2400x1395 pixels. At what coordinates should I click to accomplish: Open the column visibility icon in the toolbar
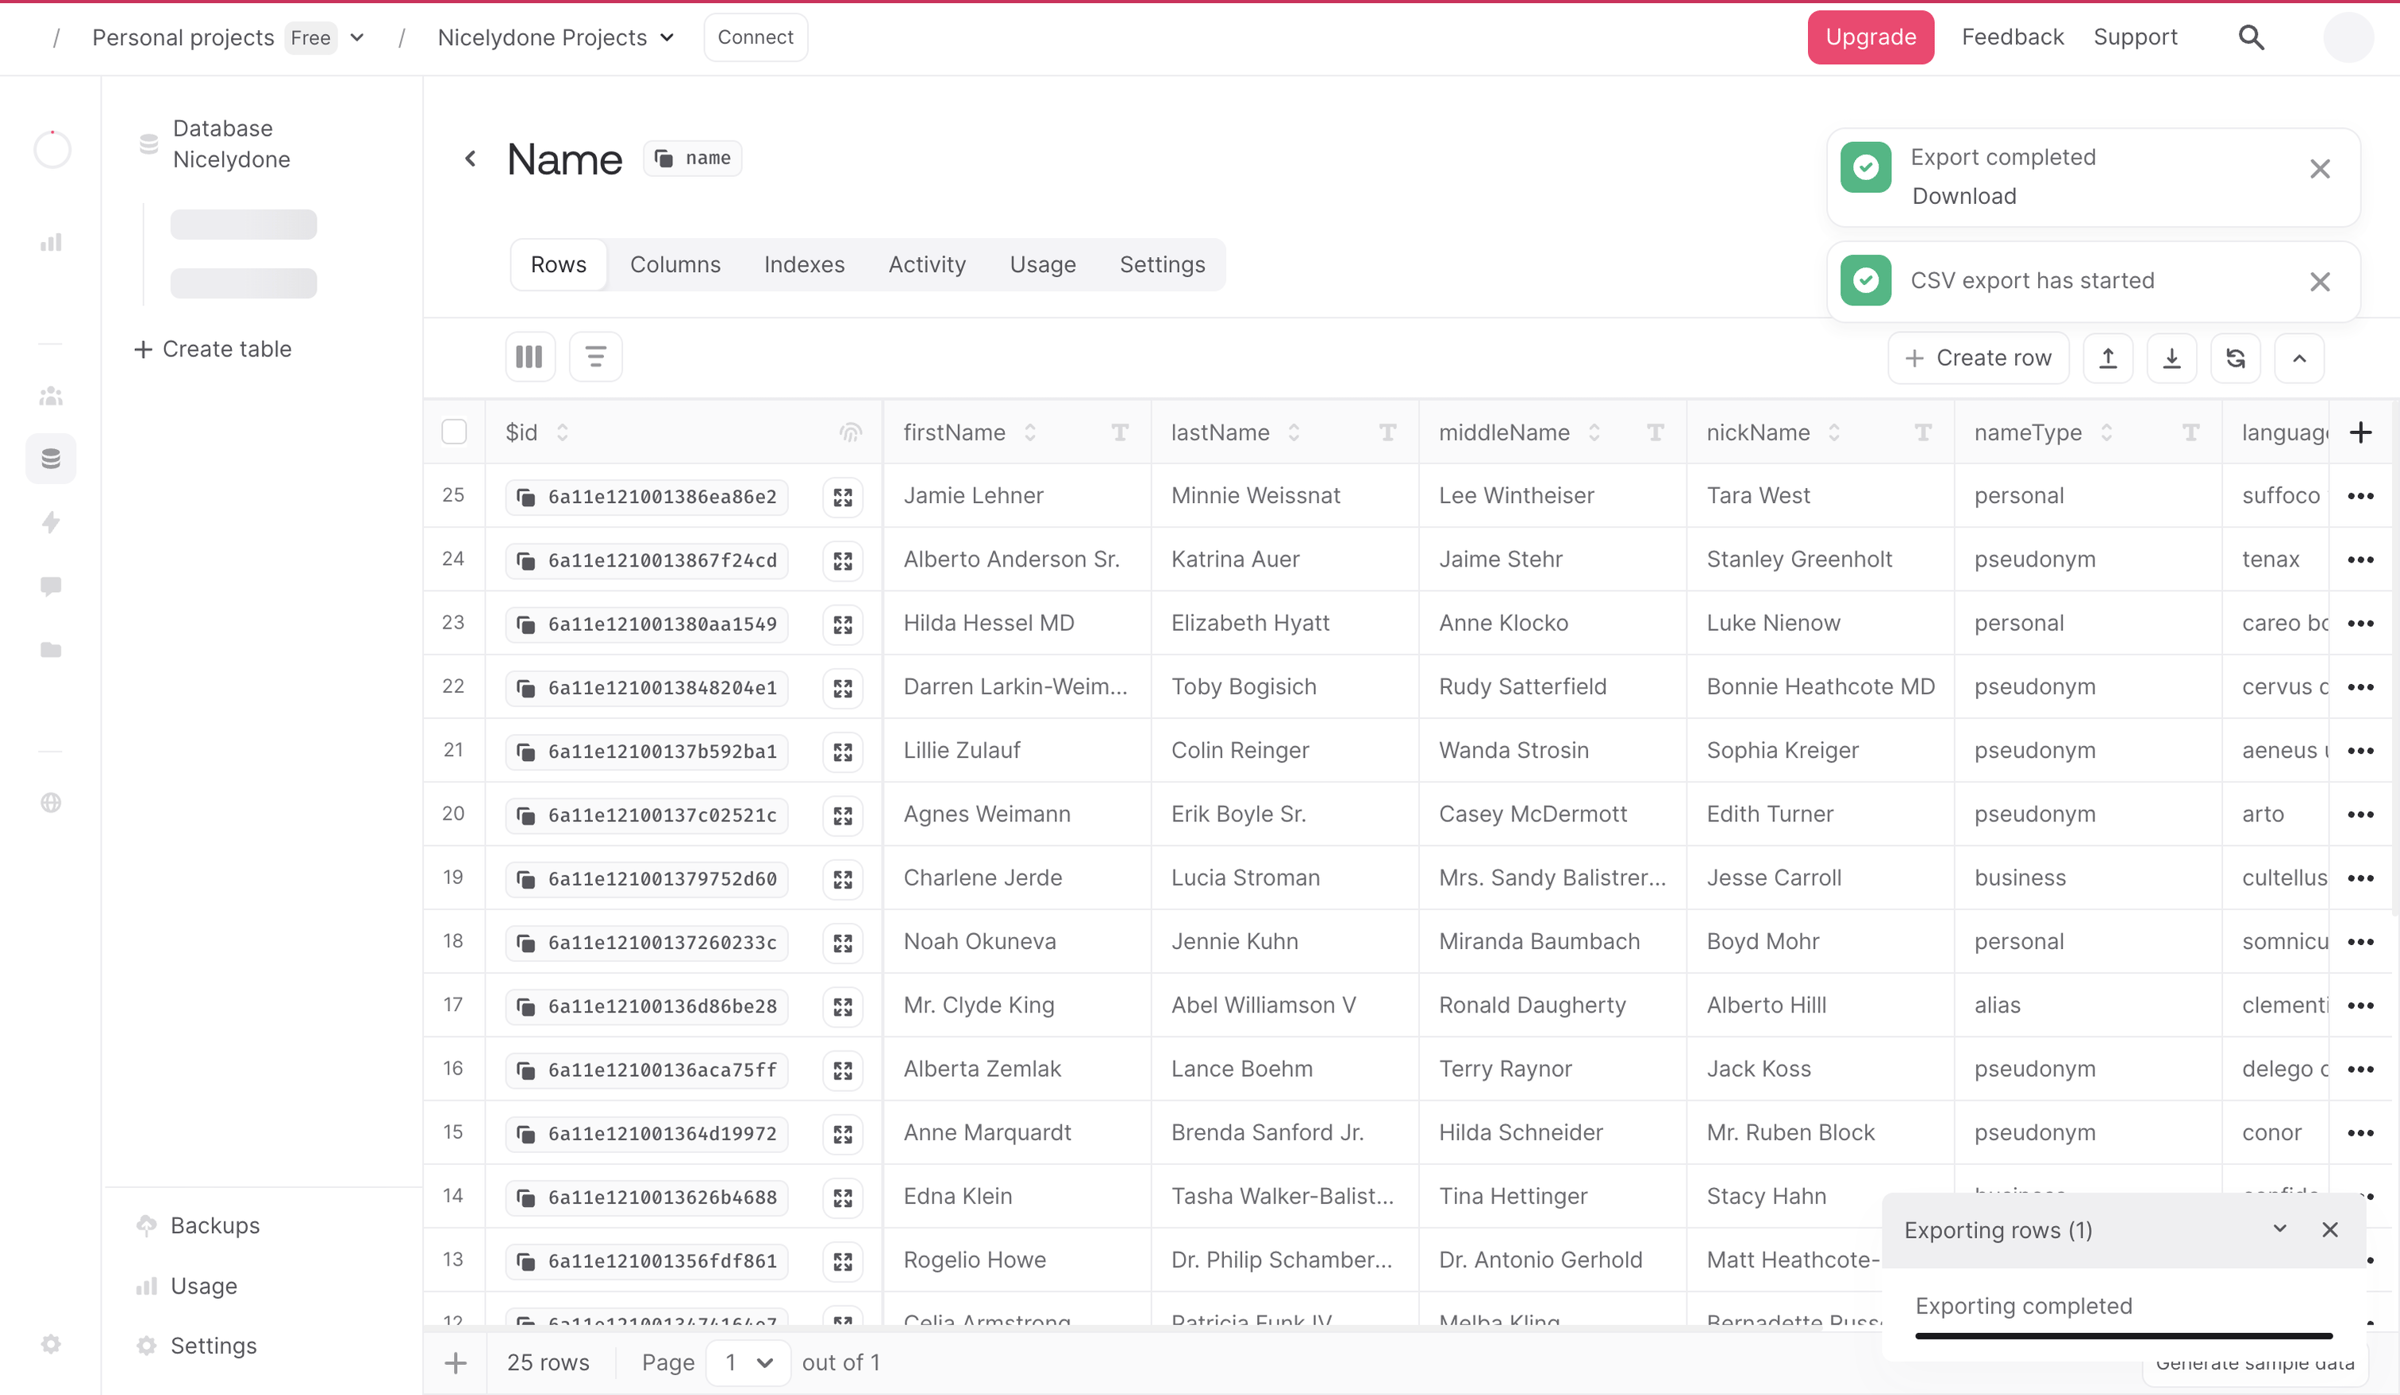coord(529,357)
